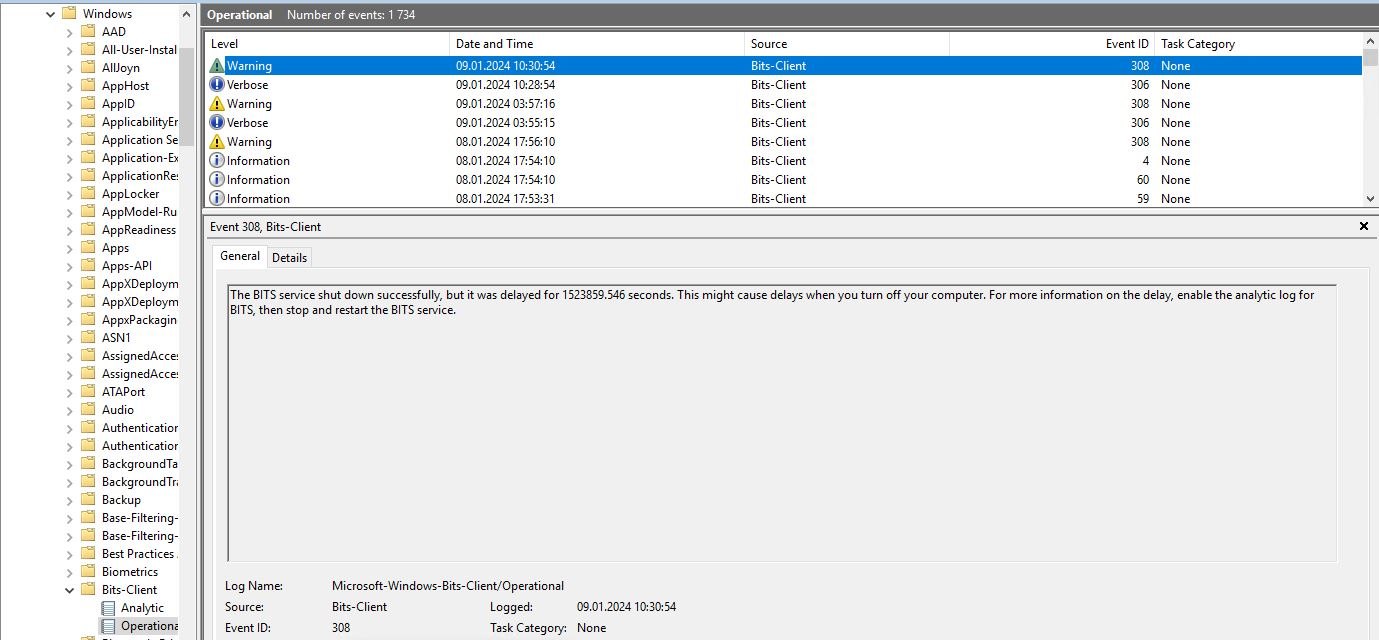Click the ASN1 folder icon
The width and height of the screenshot is (1379, 640).
(88, 338)
